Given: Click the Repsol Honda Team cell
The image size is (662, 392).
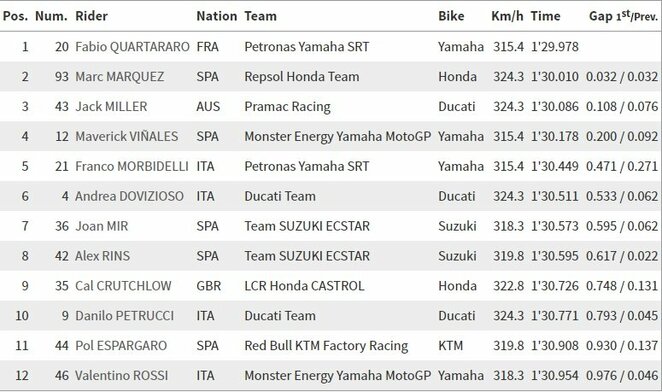Looking at the screenshot, I should [302, 76].
